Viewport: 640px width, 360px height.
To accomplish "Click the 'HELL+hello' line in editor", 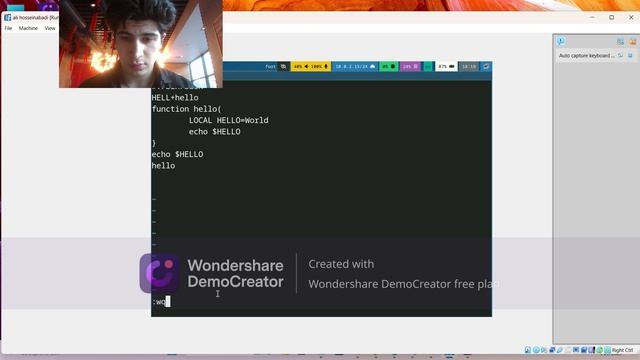I will pyautogui.click(x=175, y=98).
